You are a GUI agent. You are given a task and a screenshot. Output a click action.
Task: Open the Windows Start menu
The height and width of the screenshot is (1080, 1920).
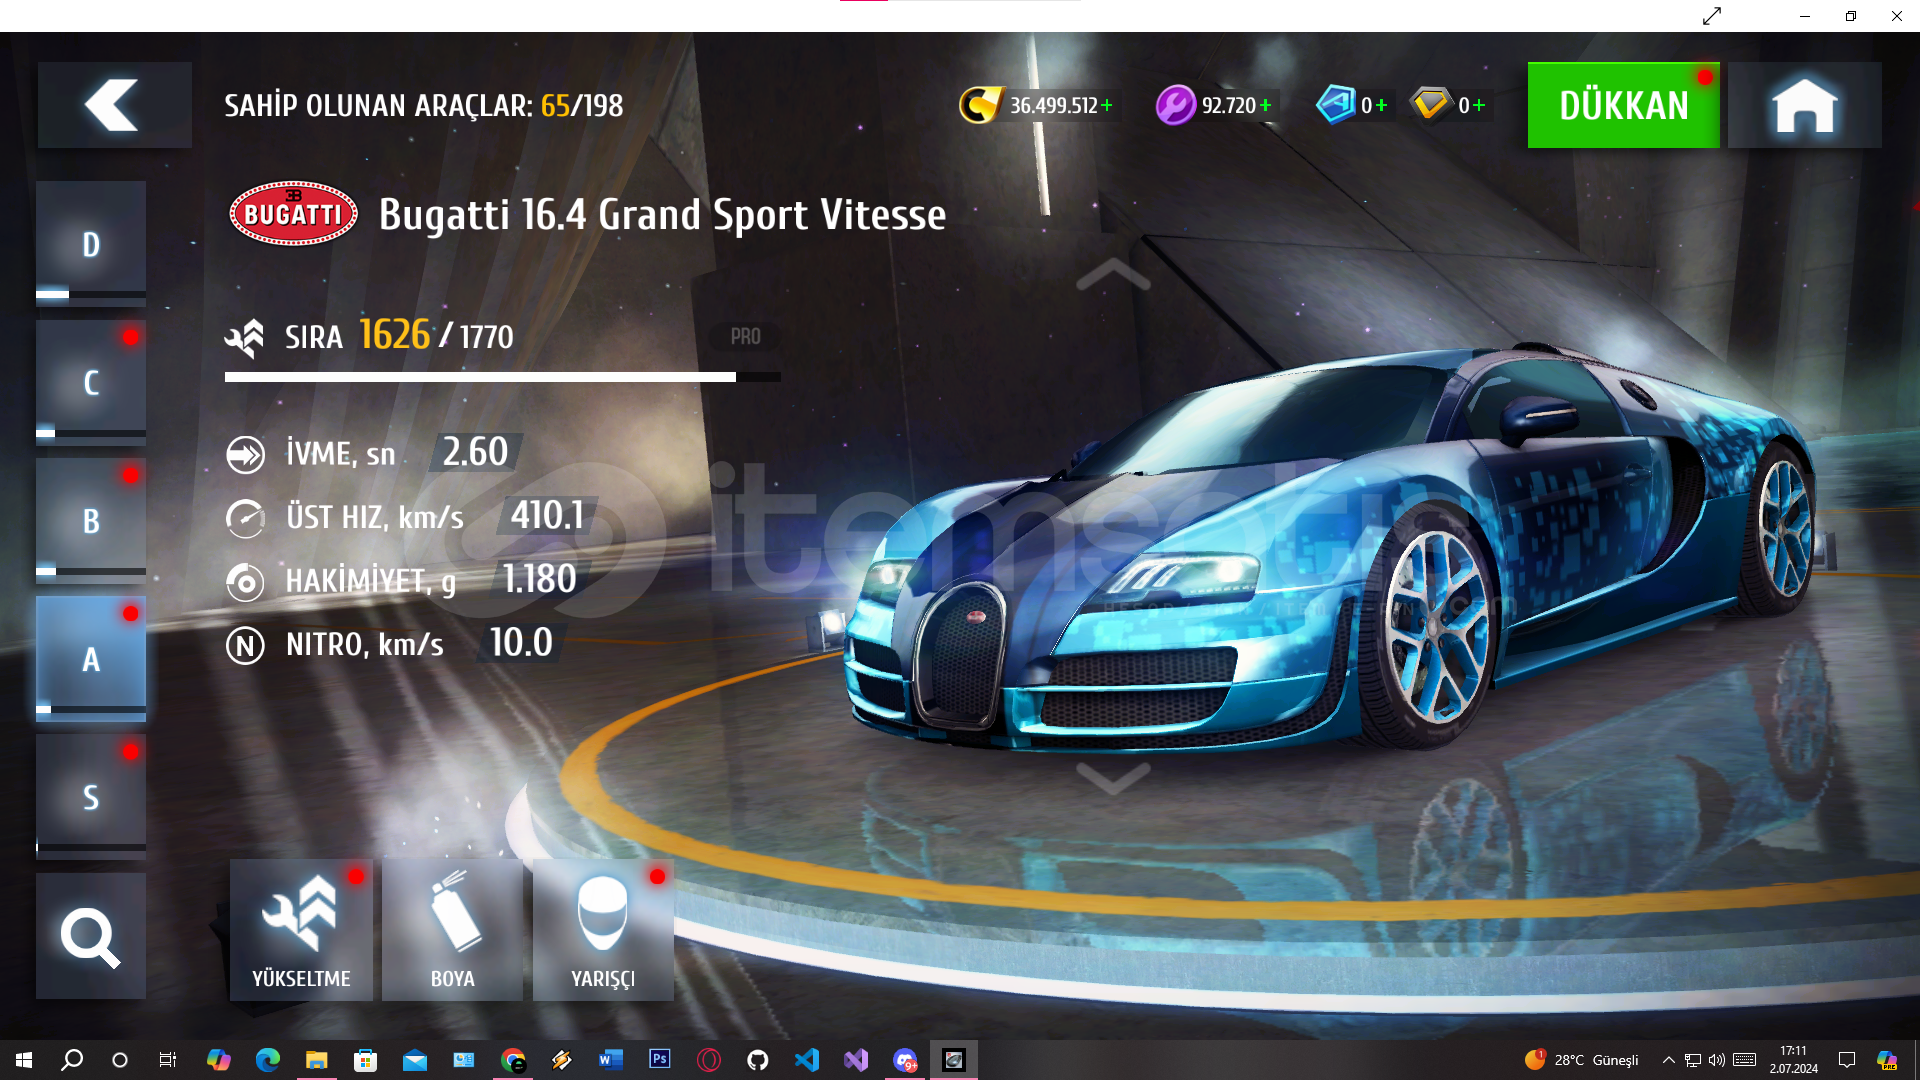click(x=24, y=1060)
